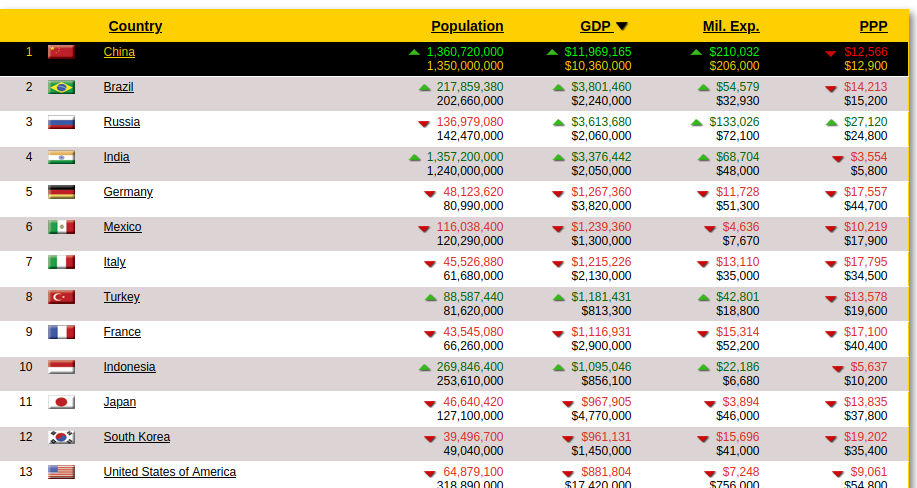Click the United States flag icon
917x488 pixels.
(61, 472)
